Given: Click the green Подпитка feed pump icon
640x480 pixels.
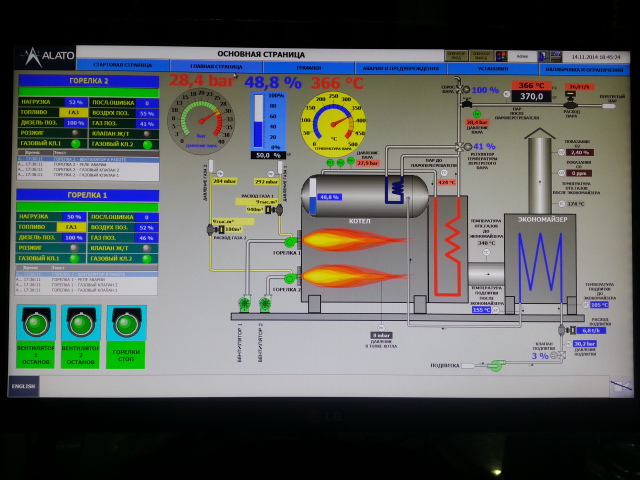Looking at the screenshot, I should pyautogui.click(x=494, y=366).
